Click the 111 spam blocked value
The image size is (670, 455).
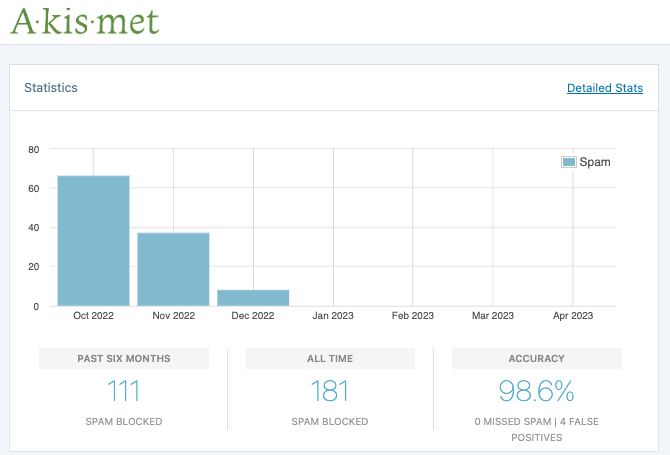click(x=123, y=391)
